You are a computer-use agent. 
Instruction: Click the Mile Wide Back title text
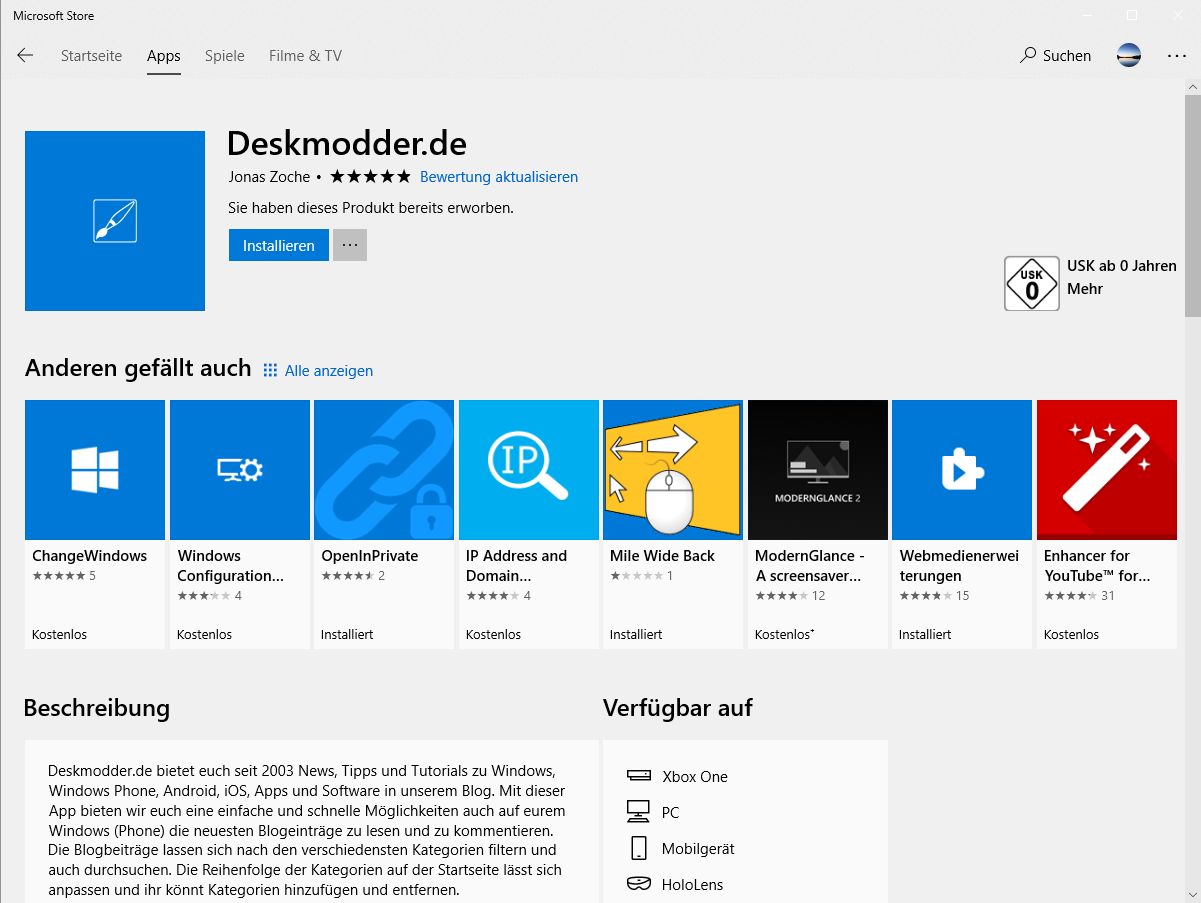(x=662, y=556)
